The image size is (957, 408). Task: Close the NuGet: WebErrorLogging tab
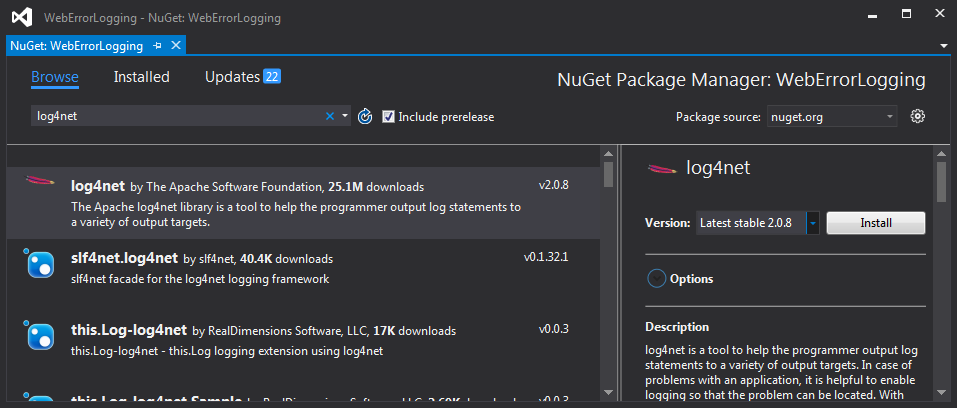point(175,45)
